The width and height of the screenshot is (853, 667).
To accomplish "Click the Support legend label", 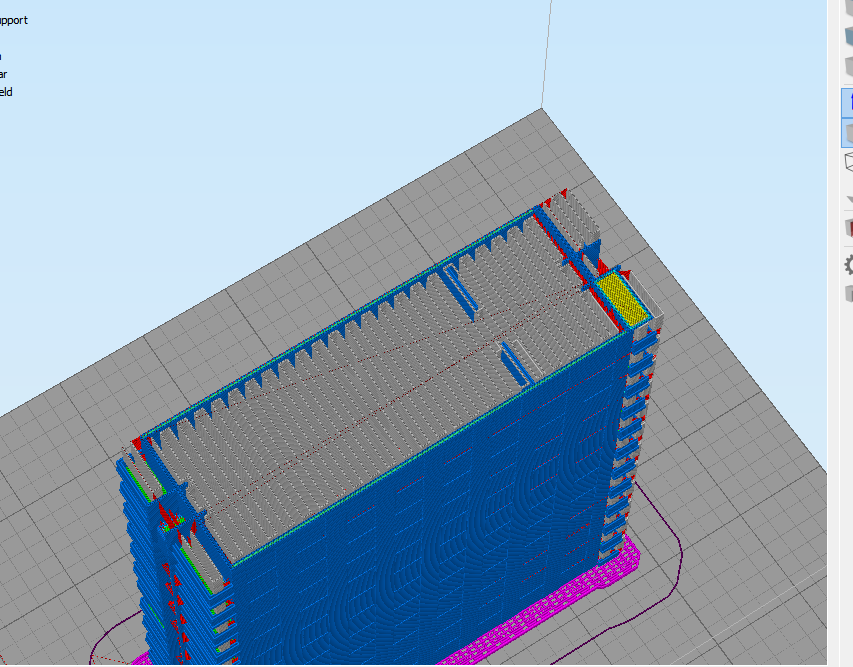I will coord(14,20).
